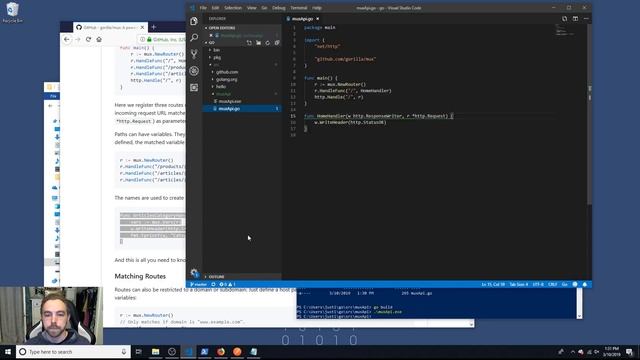The image size is (640, 360).
Task: Click the minimap code preview
Action: tap(564, 30)
